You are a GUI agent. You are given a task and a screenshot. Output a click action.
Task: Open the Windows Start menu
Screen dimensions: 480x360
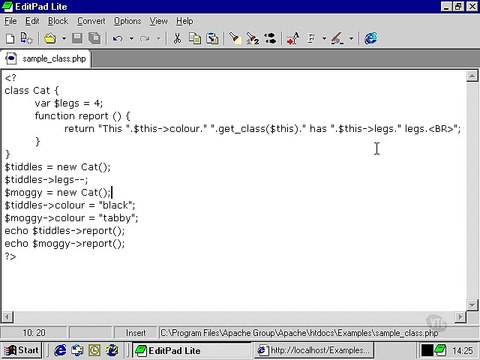(22, 350)
